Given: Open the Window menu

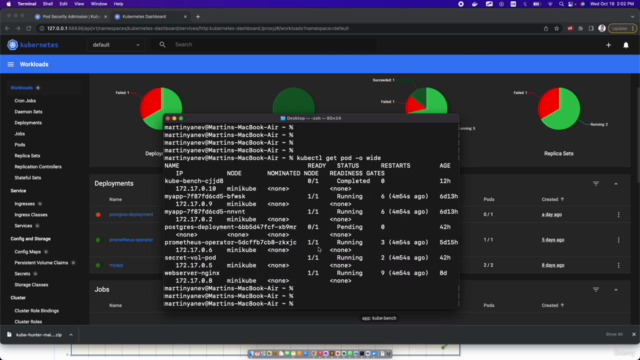Looking at the screenshot, I should coord(99,4).
